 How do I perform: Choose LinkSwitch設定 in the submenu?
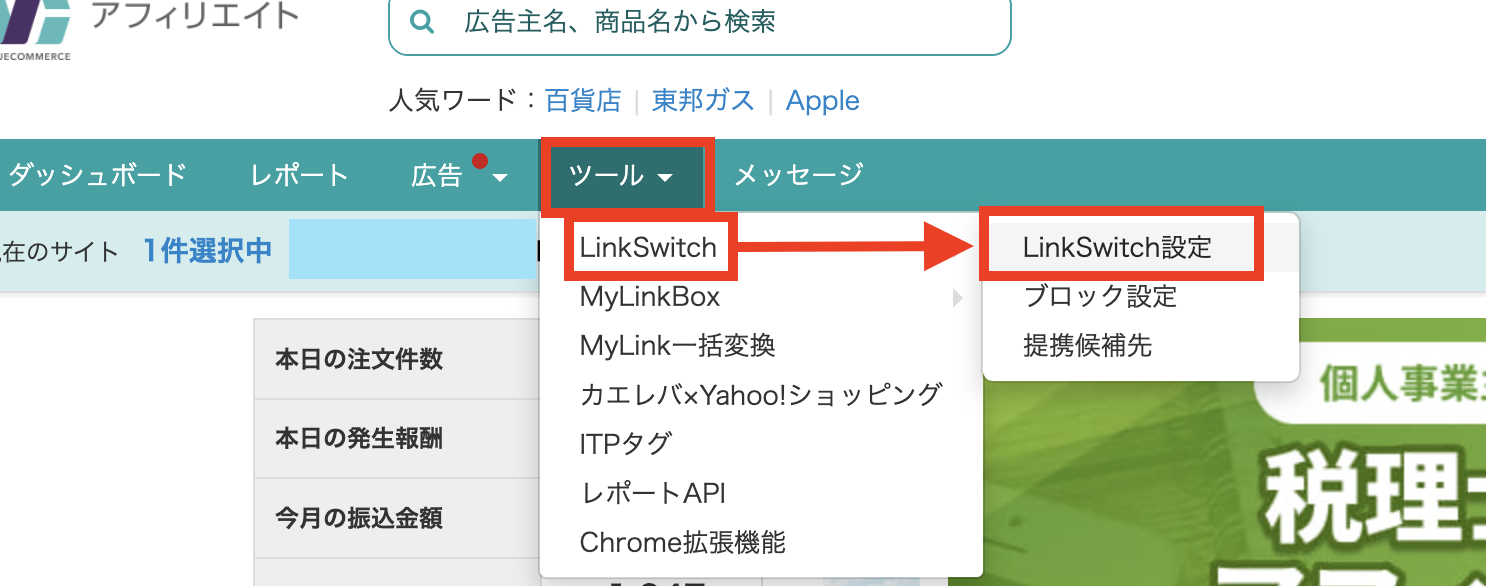(x=1117, y=247)
